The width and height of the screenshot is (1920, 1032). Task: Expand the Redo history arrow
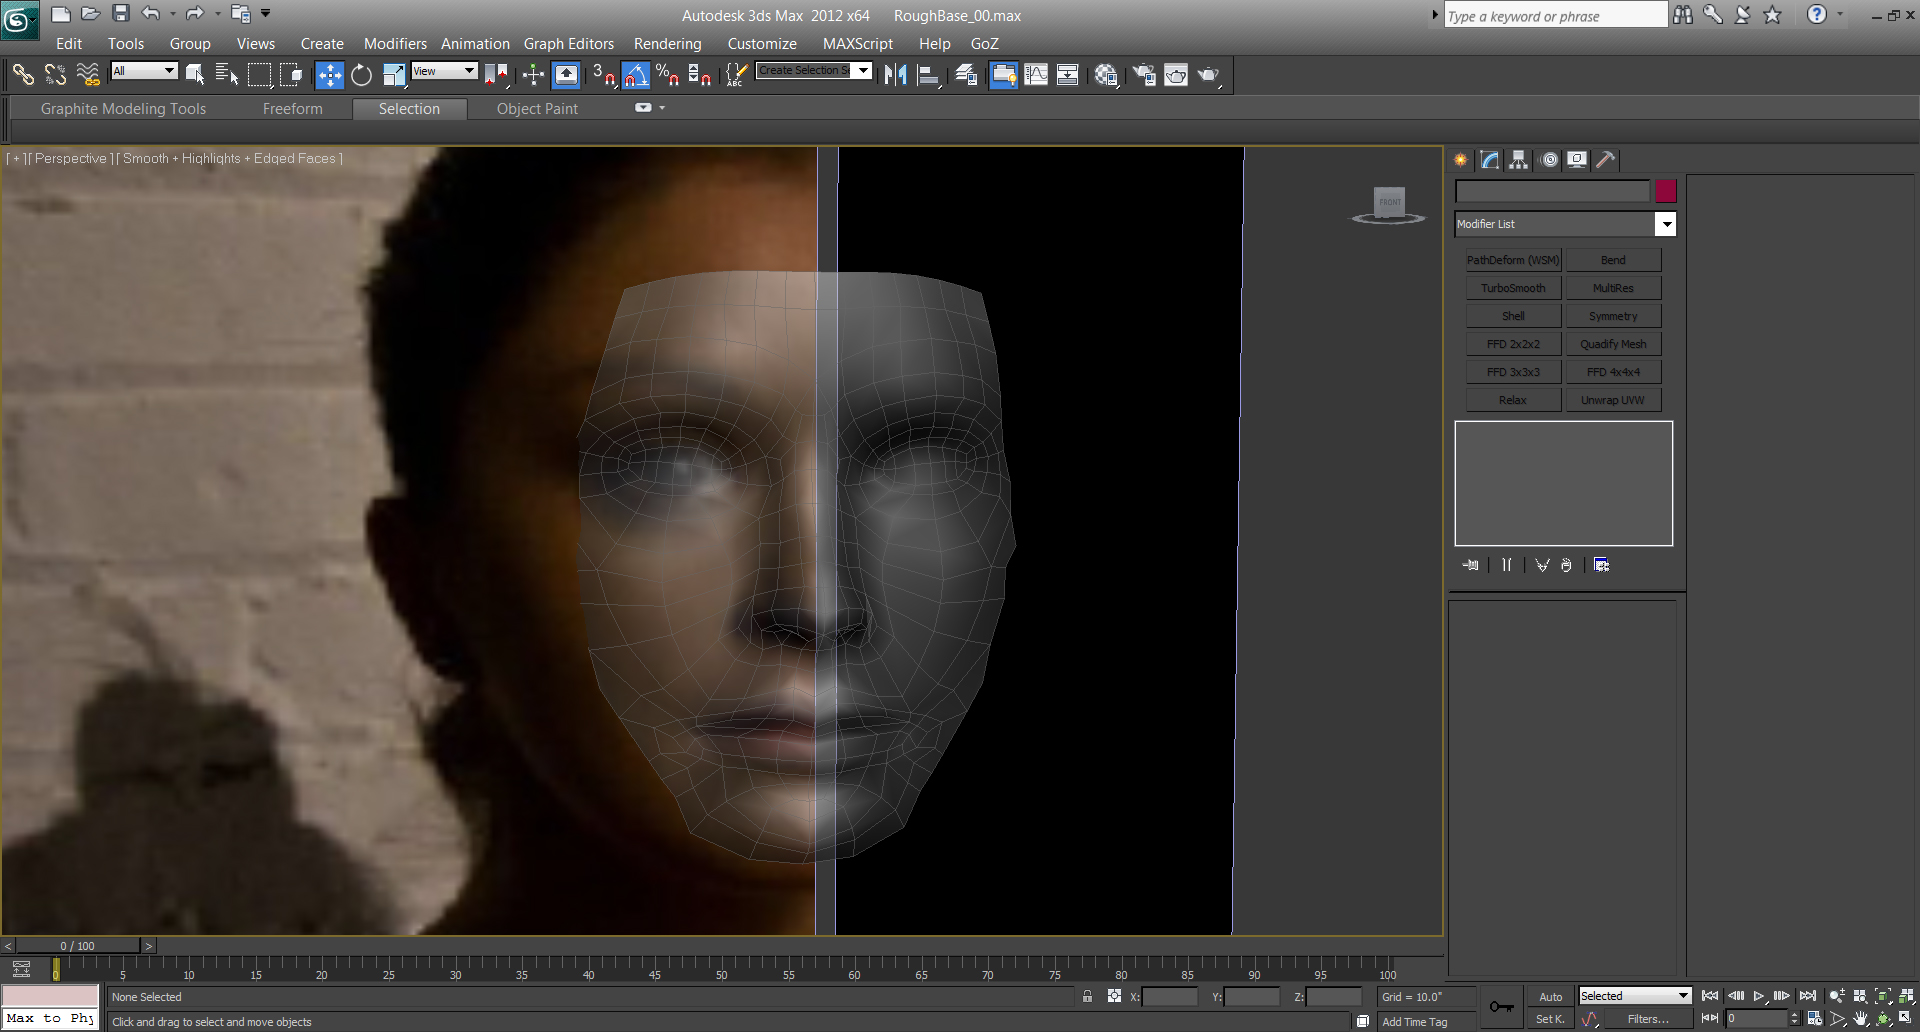[217, 13]
